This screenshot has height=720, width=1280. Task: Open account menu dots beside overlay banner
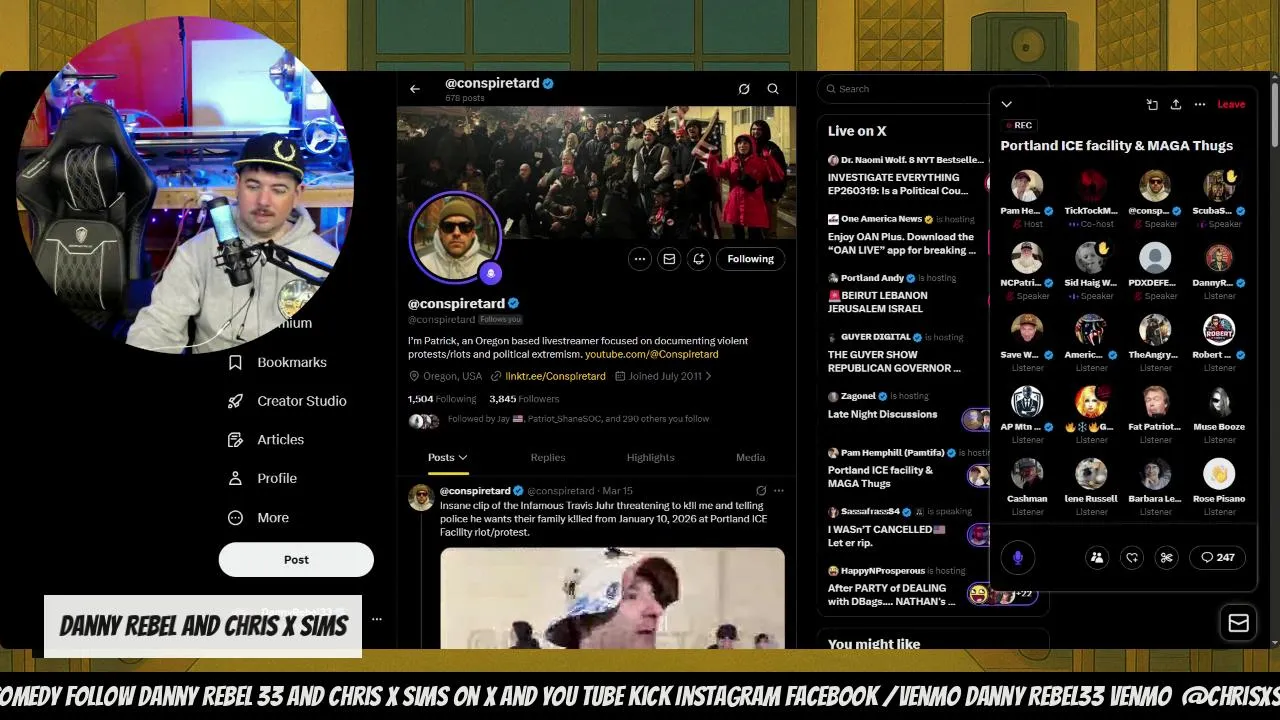click(377, 619)
